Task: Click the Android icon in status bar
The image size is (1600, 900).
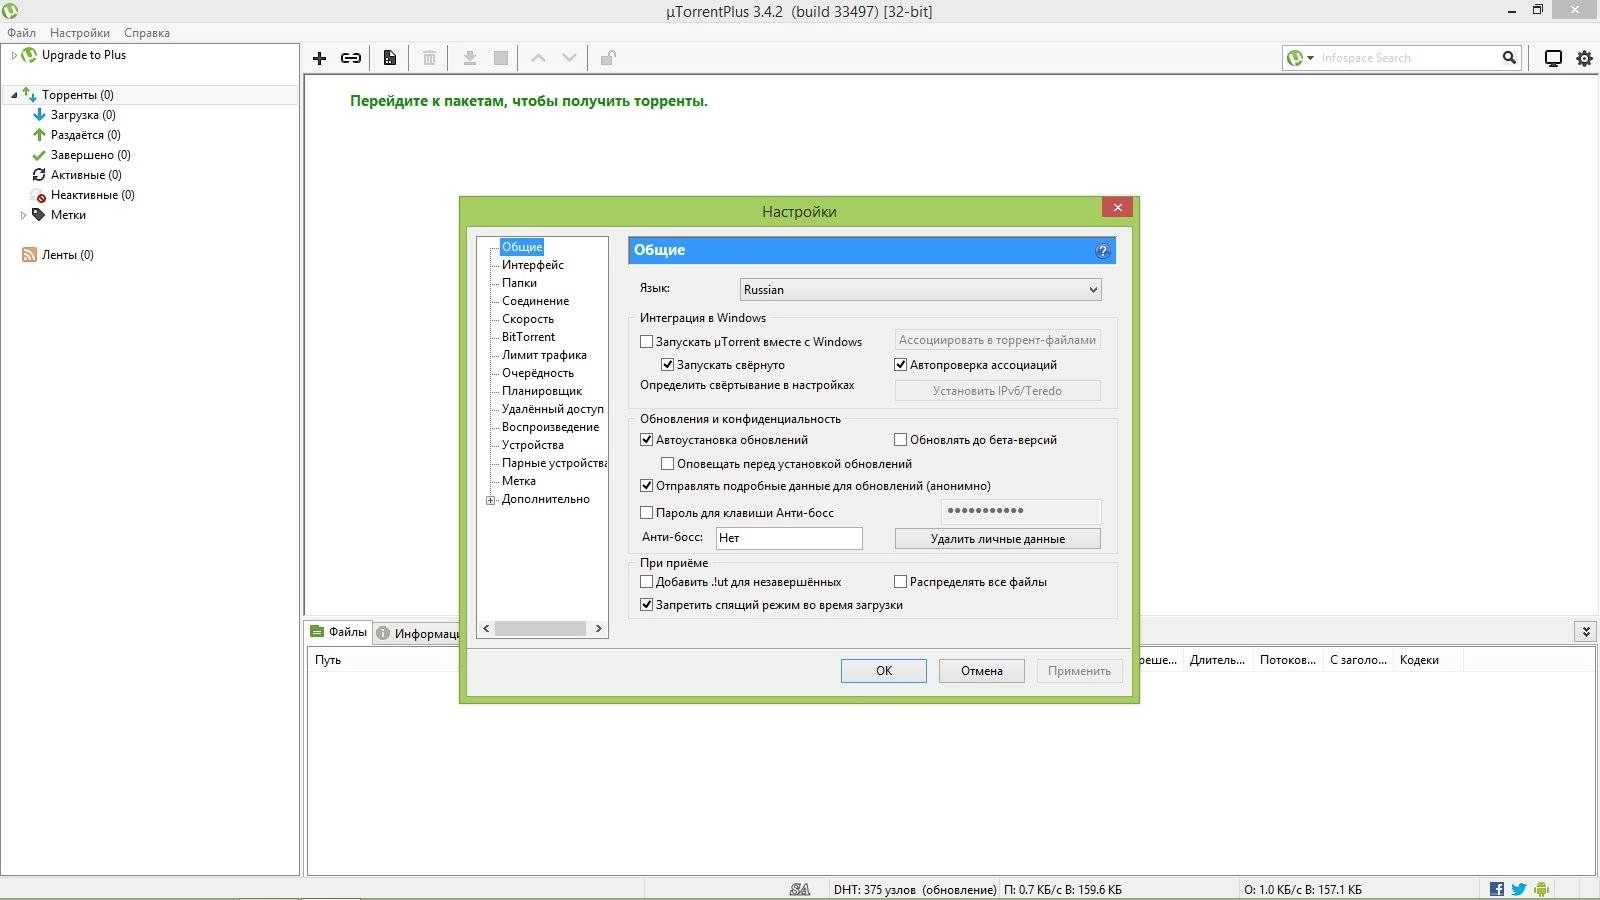Action: (x=1541, y=889)
